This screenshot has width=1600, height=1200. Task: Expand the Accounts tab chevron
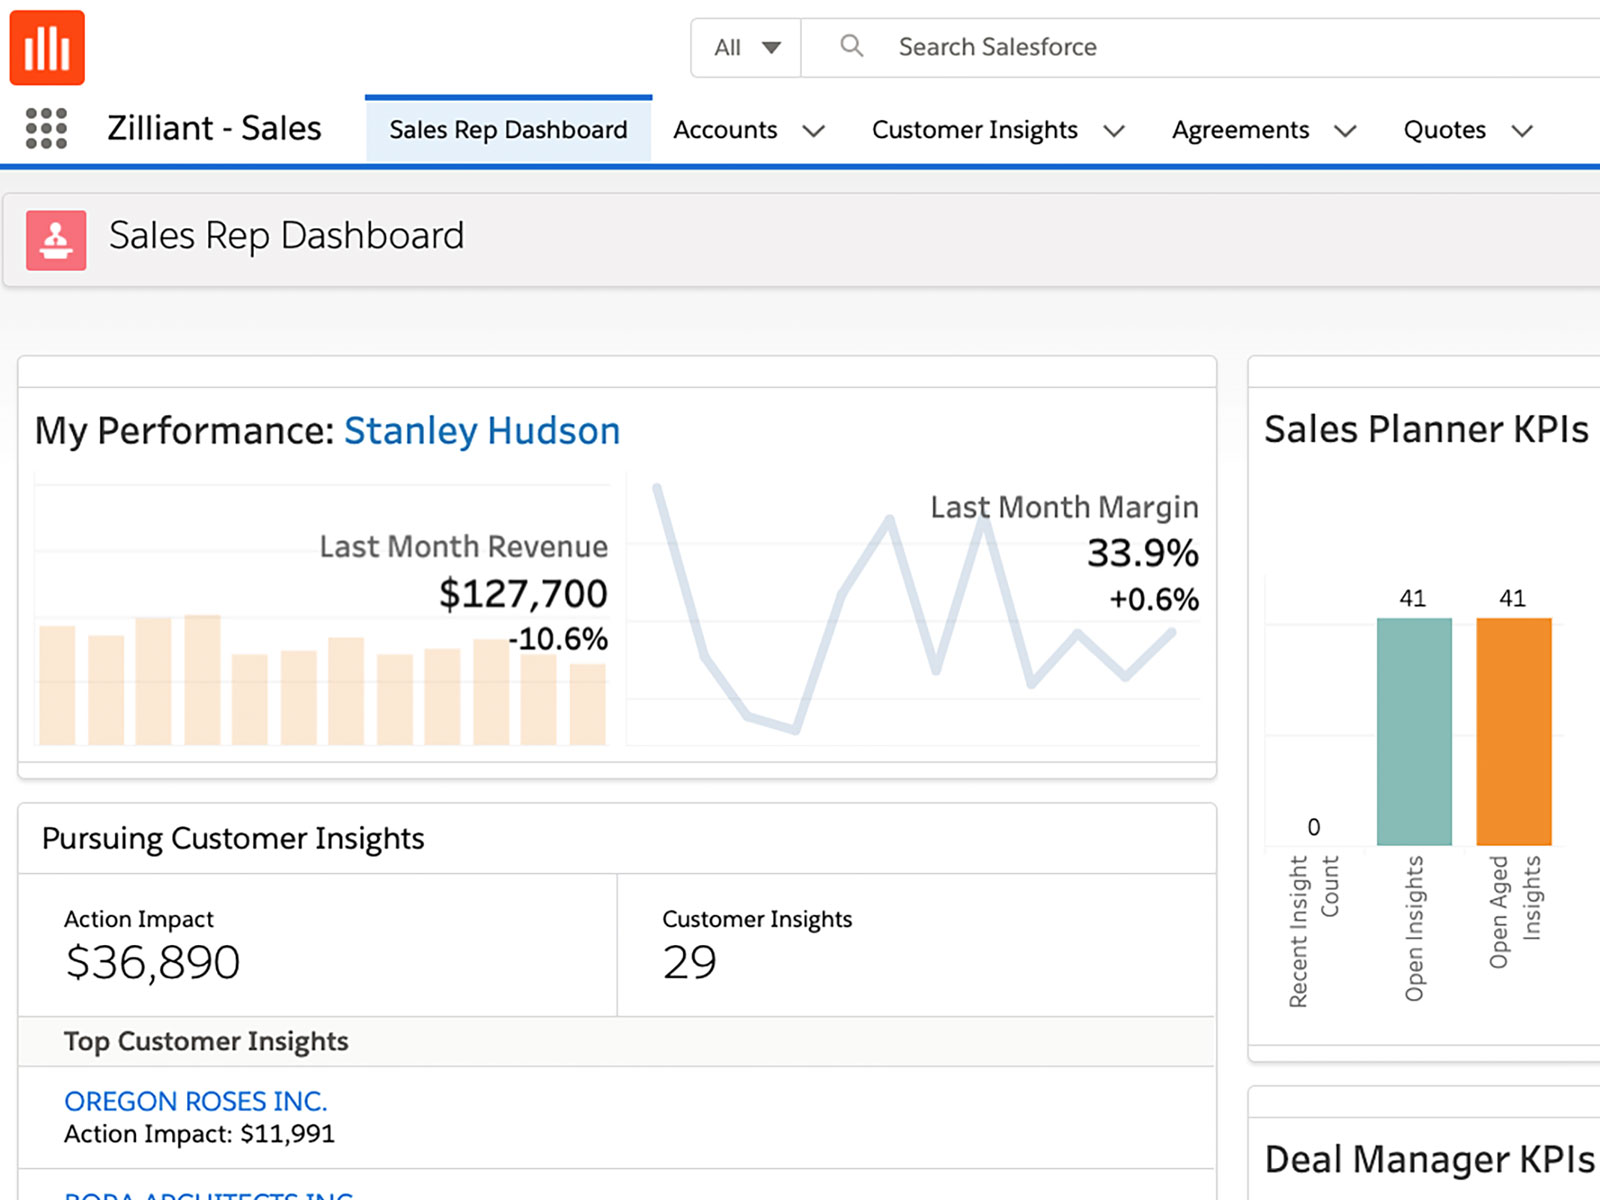point(814,131)
